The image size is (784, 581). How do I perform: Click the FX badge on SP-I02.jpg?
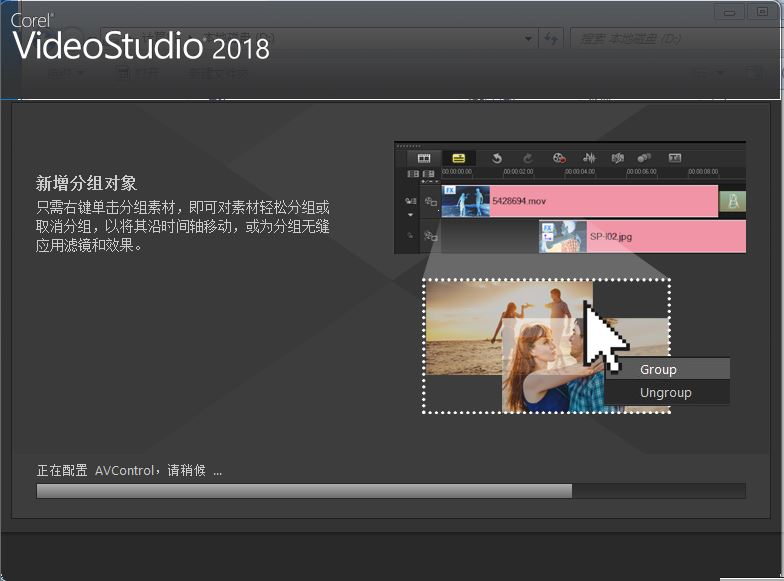(548, 228)
